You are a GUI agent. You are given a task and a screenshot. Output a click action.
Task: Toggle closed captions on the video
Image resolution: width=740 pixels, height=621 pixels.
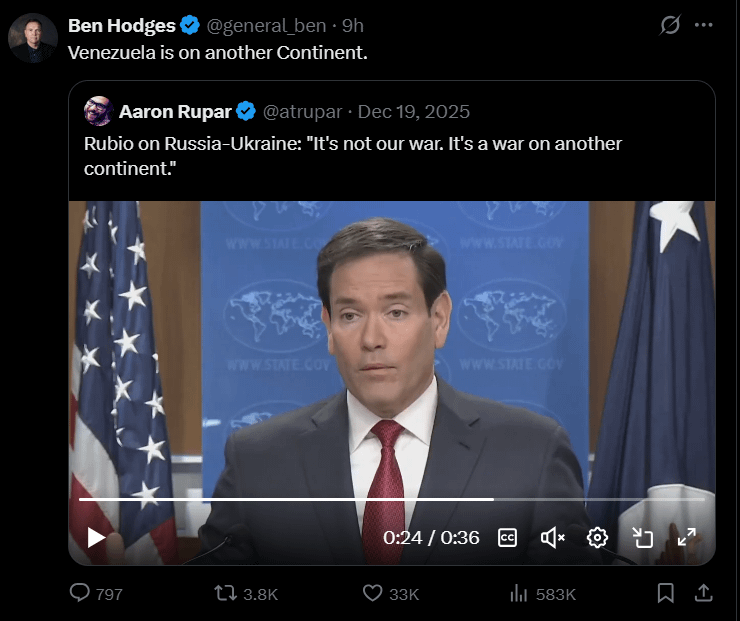point(507,537)
